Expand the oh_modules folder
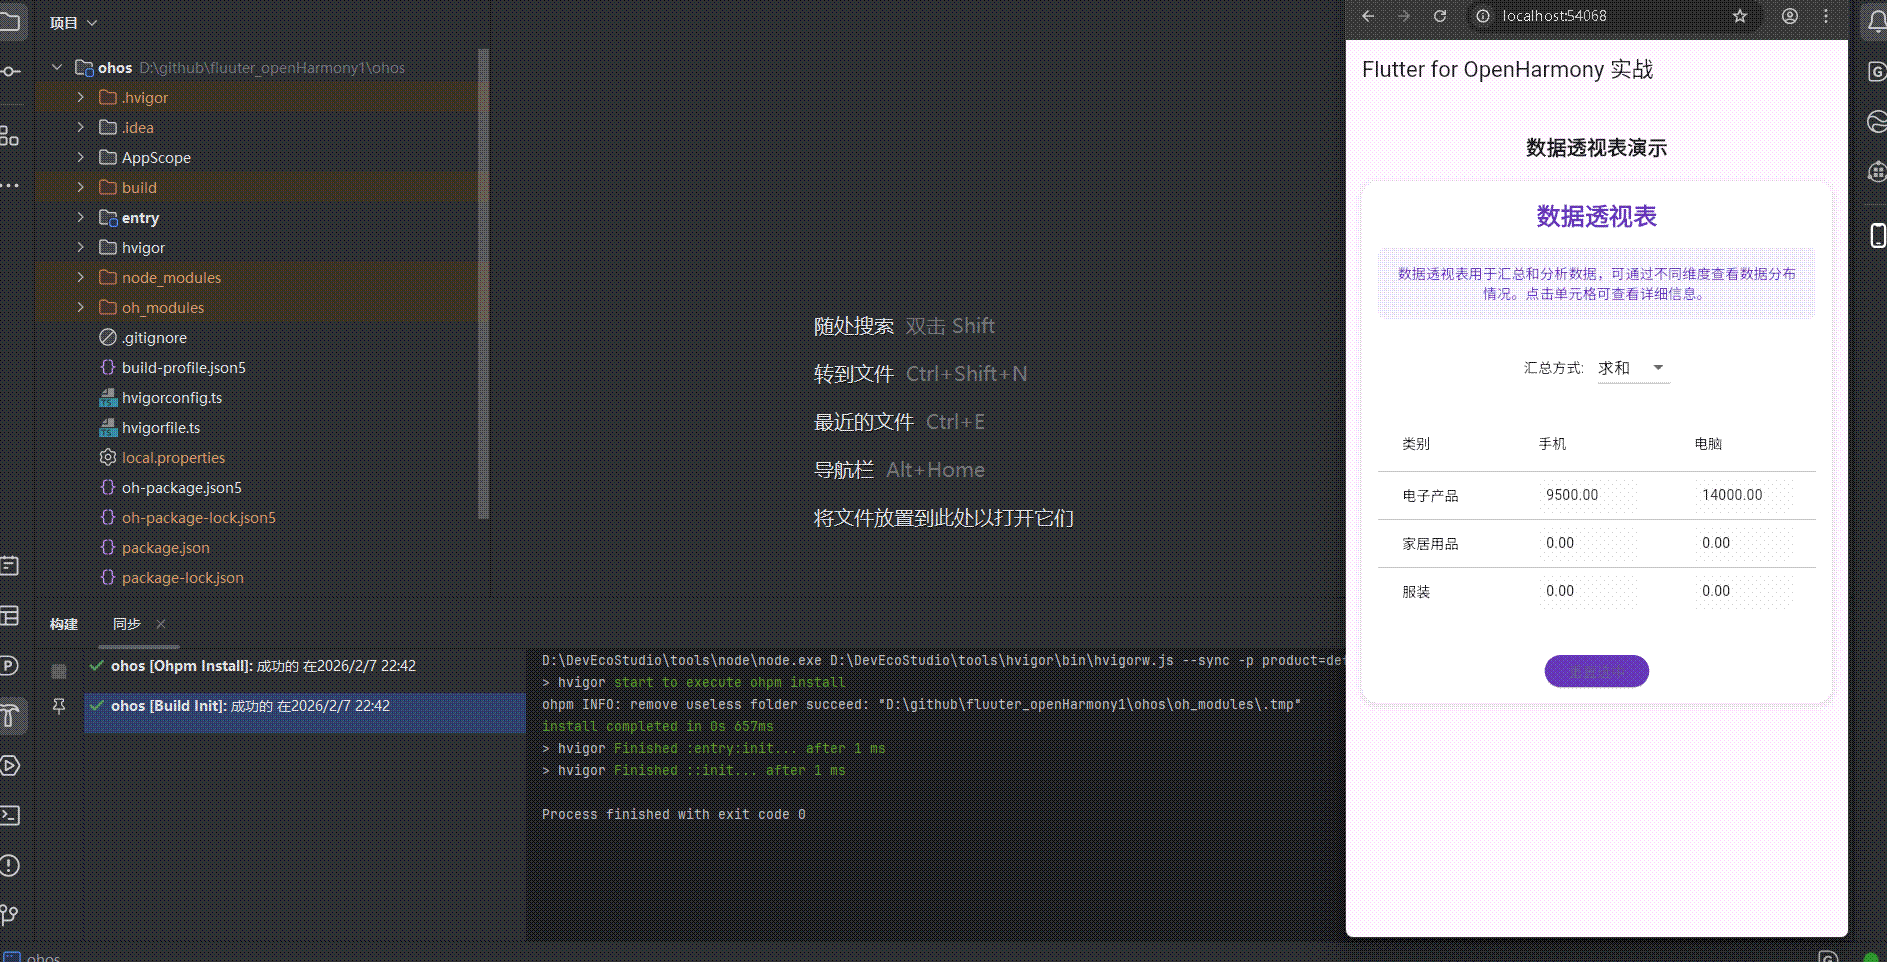The width and height of the screenshot is (1887, 962). point(81,307)
